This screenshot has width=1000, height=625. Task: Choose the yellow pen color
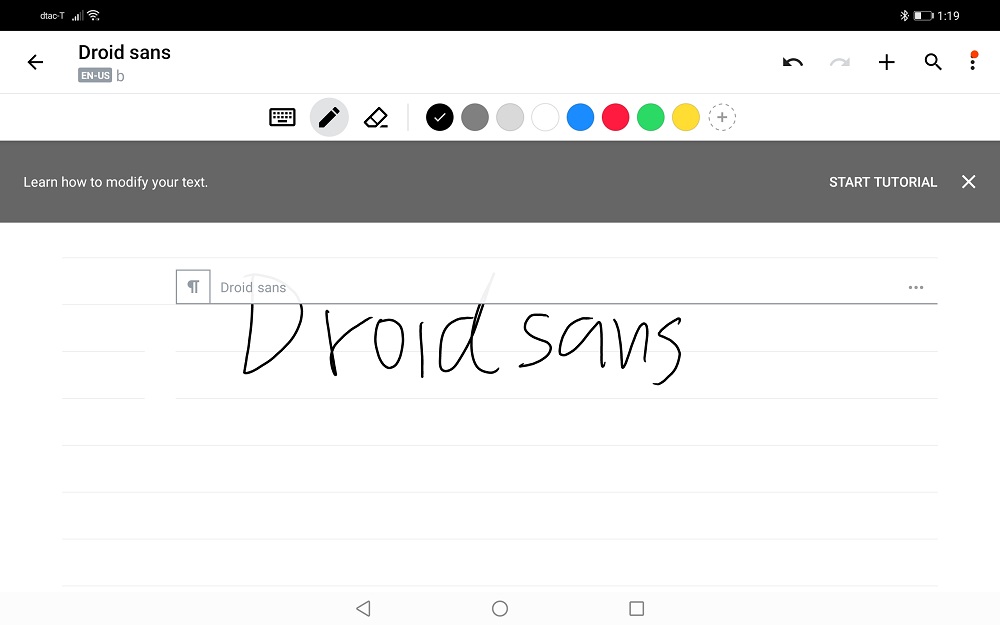point(686,117)
